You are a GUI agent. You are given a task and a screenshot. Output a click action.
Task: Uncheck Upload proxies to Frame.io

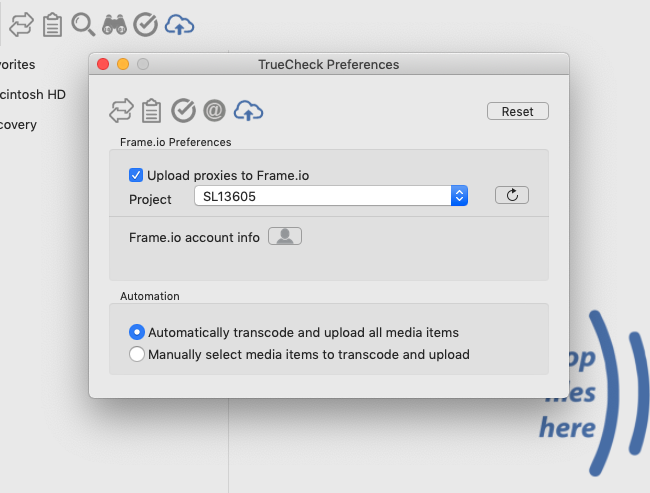coord(136,175)
